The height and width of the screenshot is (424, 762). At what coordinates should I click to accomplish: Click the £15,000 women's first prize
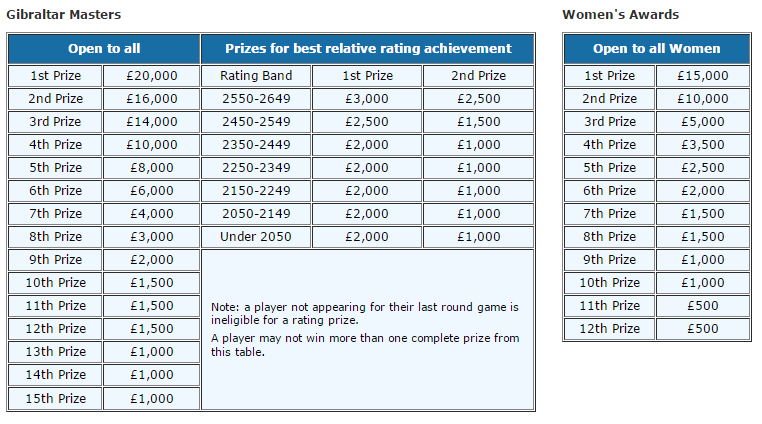(x=702, y=76)
